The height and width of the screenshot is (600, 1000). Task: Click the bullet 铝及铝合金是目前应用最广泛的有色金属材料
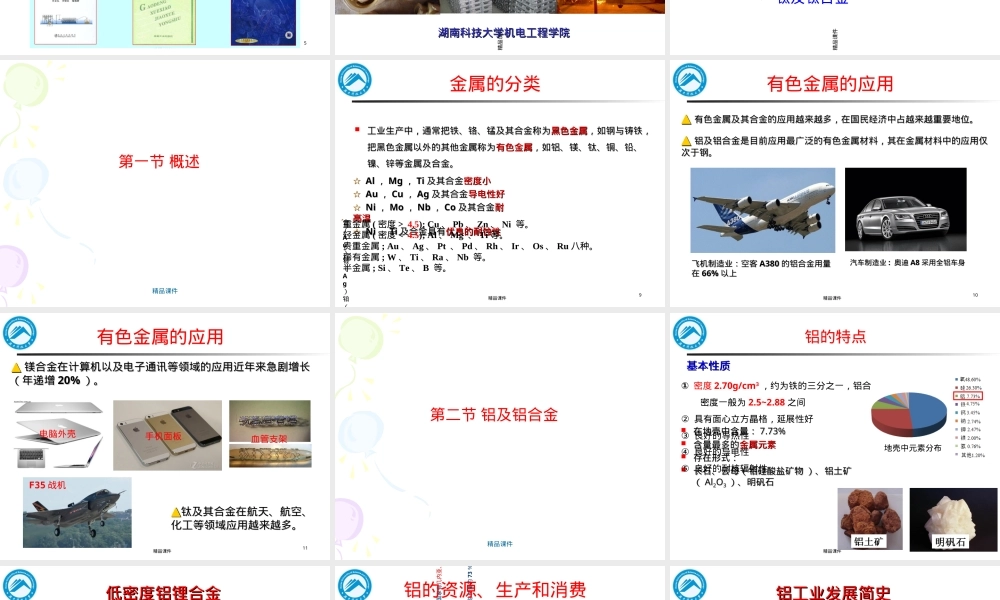tap(834, 146)
